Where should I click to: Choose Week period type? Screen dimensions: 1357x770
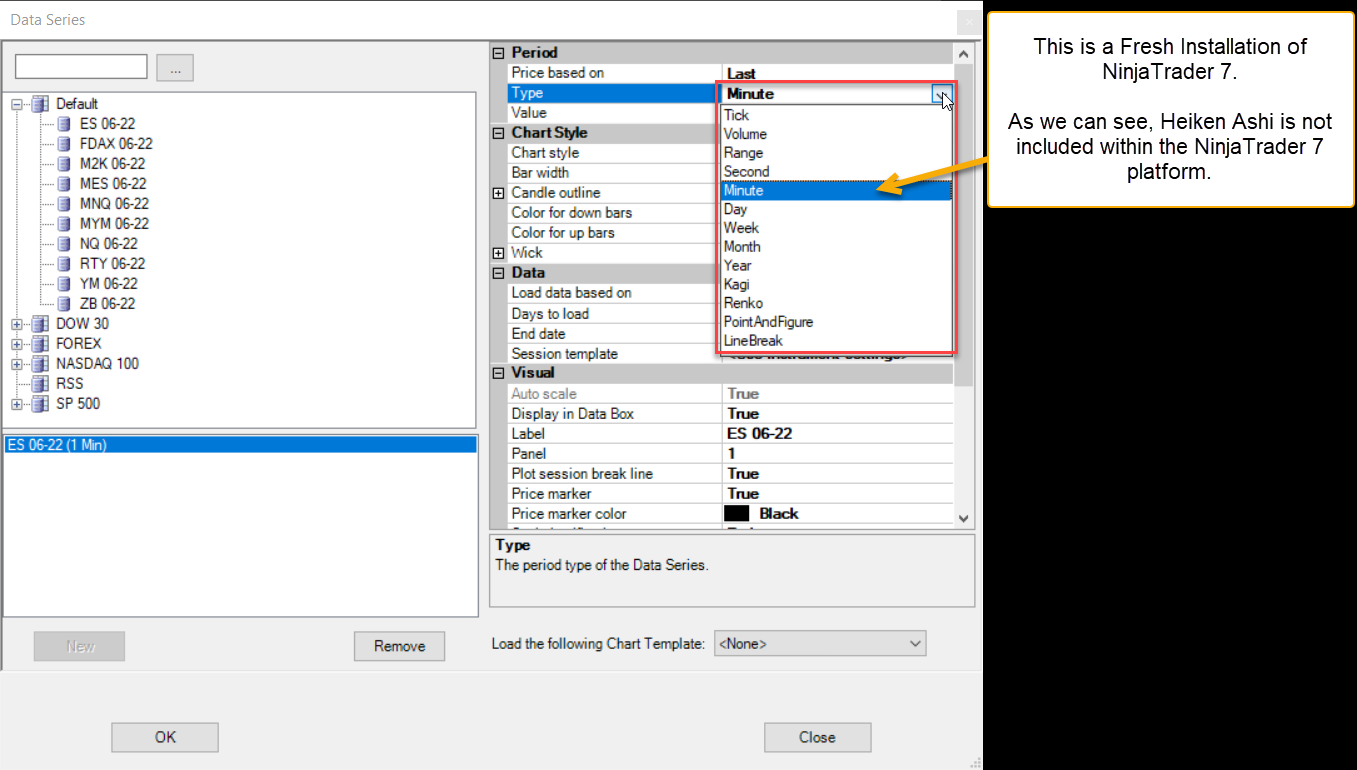pyautogui.click(x=836, y=228)
